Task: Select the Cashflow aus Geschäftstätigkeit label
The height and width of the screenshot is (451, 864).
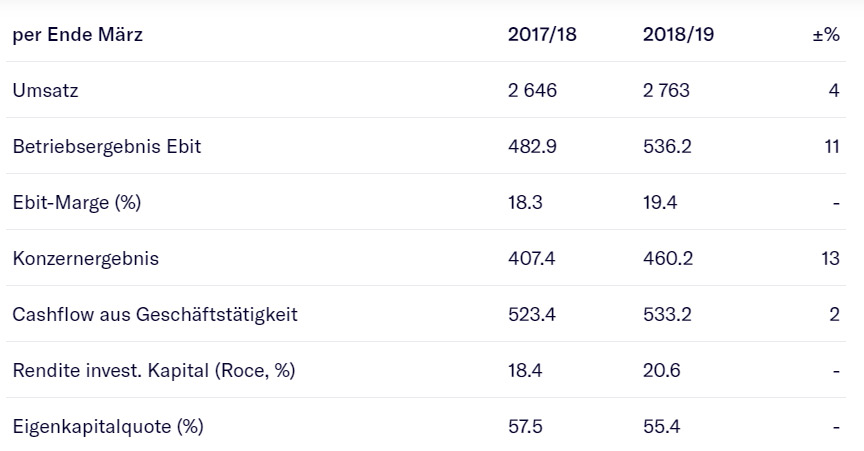Action: click(155, 315)
